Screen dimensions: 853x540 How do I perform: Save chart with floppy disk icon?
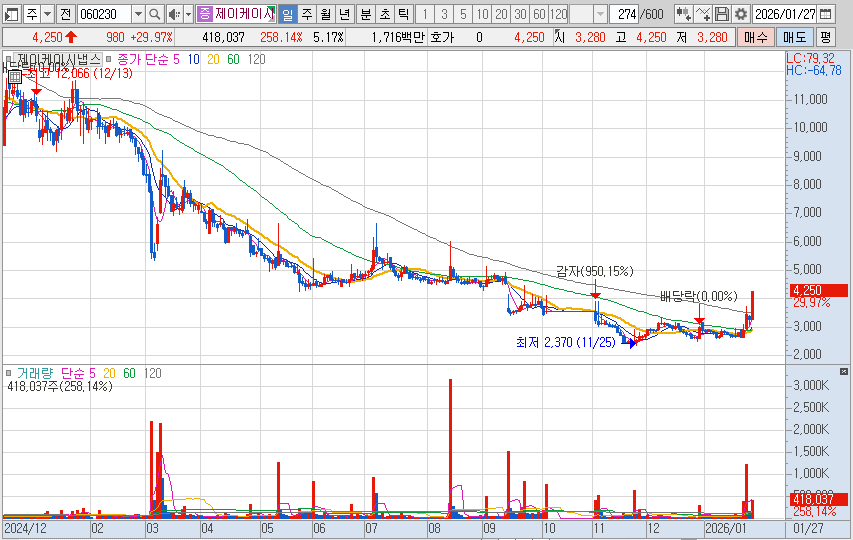tap(721, 14)
